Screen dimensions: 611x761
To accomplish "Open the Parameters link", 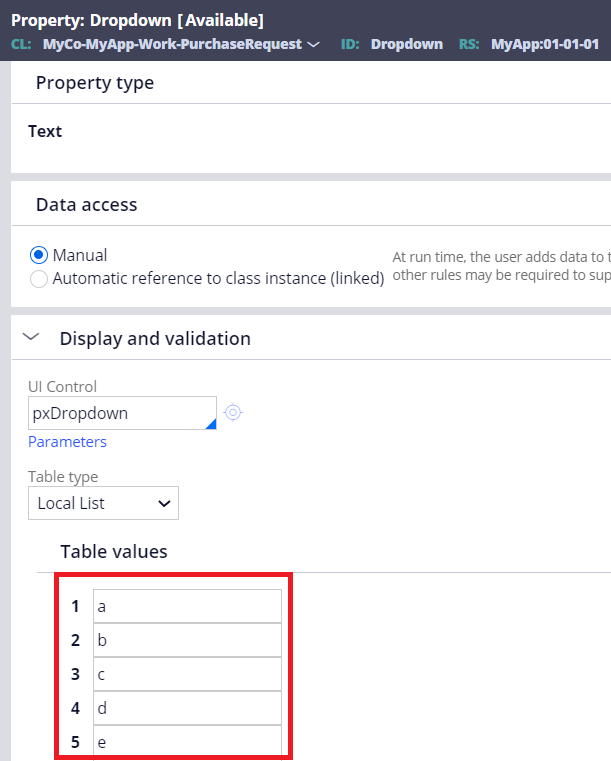I will [x=67, y=442].
